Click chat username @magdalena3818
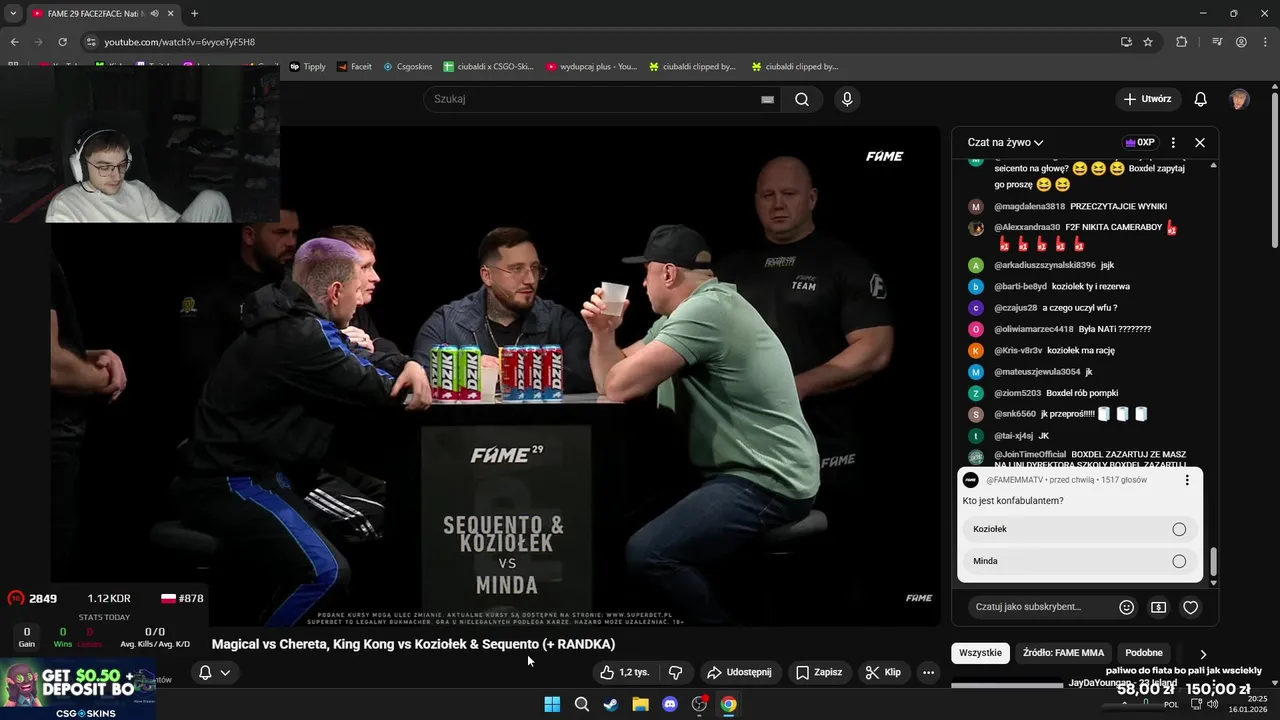The image size is (1280, 720). coord(1029,206)
